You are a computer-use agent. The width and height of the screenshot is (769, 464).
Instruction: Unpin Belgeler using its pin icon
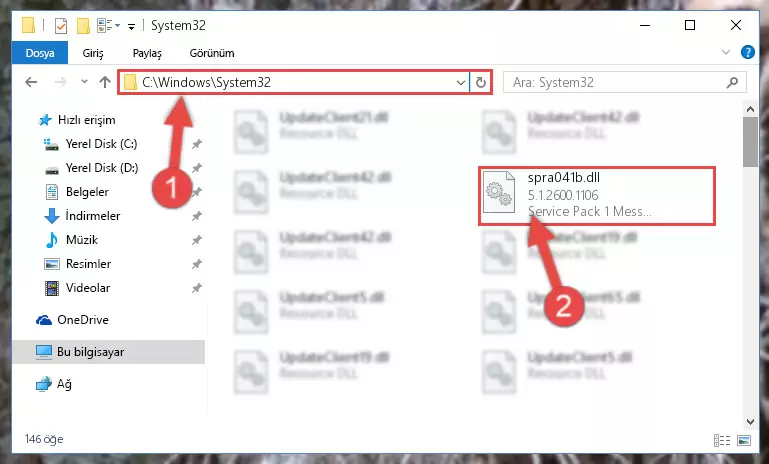pyautogui.click(x=197, y=192)
